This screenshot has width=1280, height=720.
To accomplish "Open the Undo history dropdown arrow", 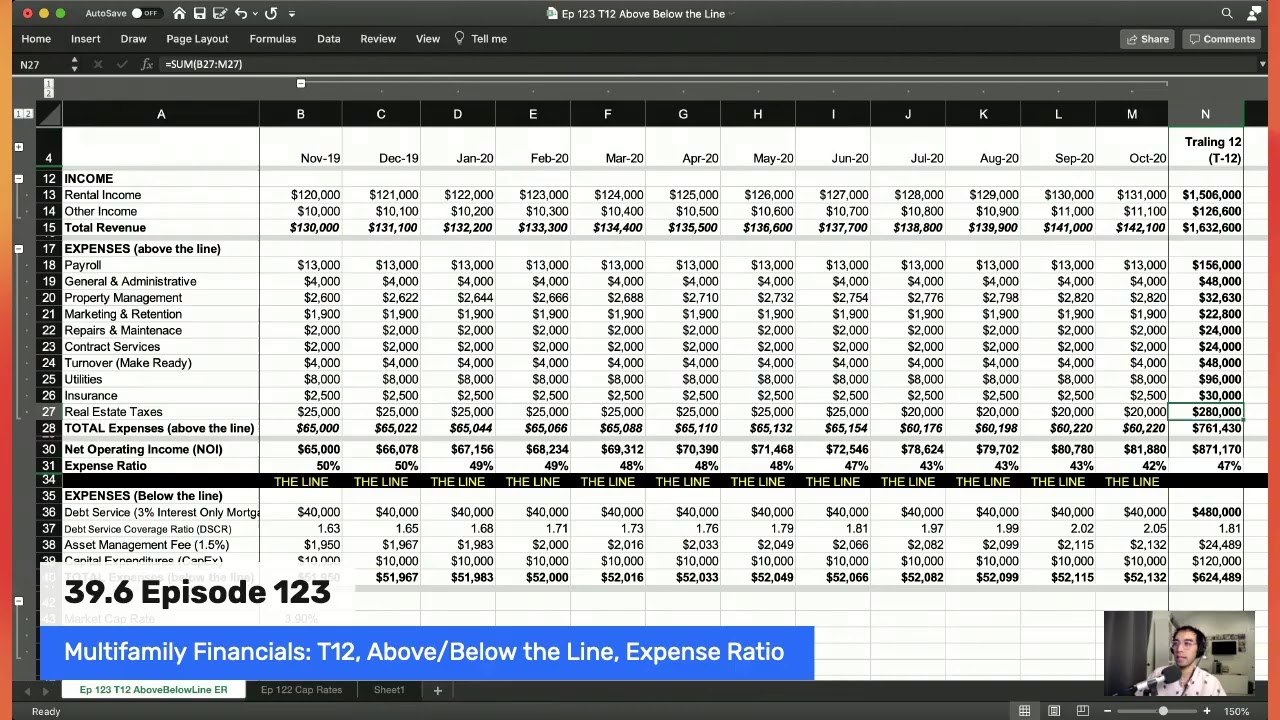I will [x=254, y=14].
